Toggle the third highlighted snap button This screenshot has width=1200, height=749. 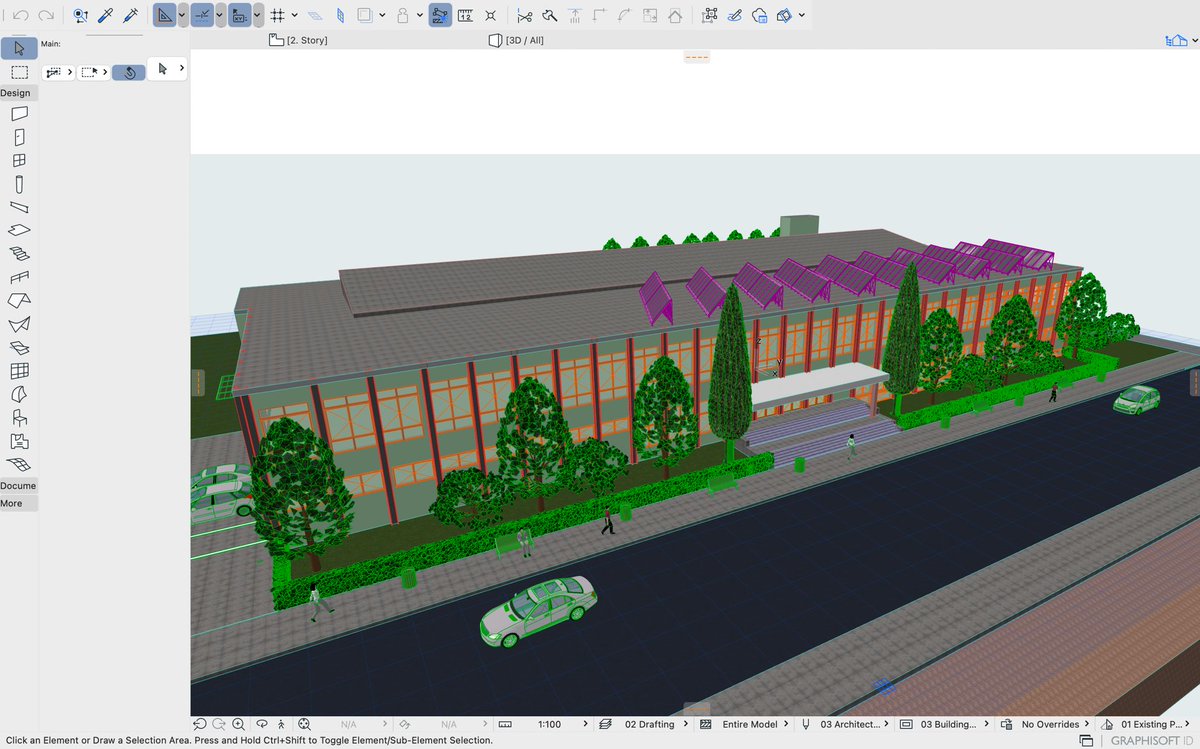pyautogui.click(x=240, y=16)
